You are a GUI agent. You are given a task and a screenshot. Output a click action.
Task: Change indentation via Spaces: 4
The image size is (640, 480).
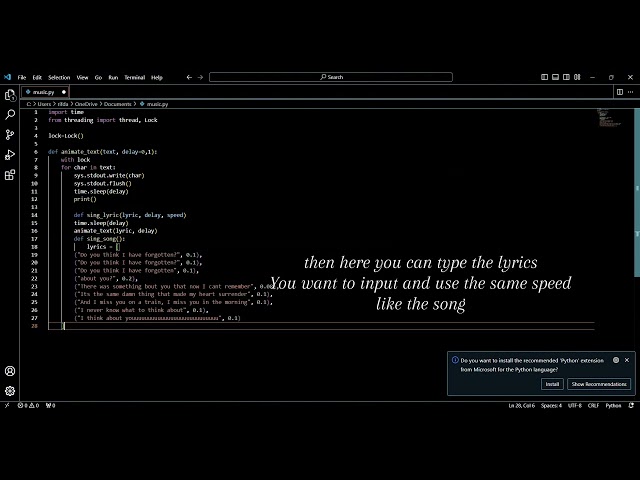click(x=551, y=405)
